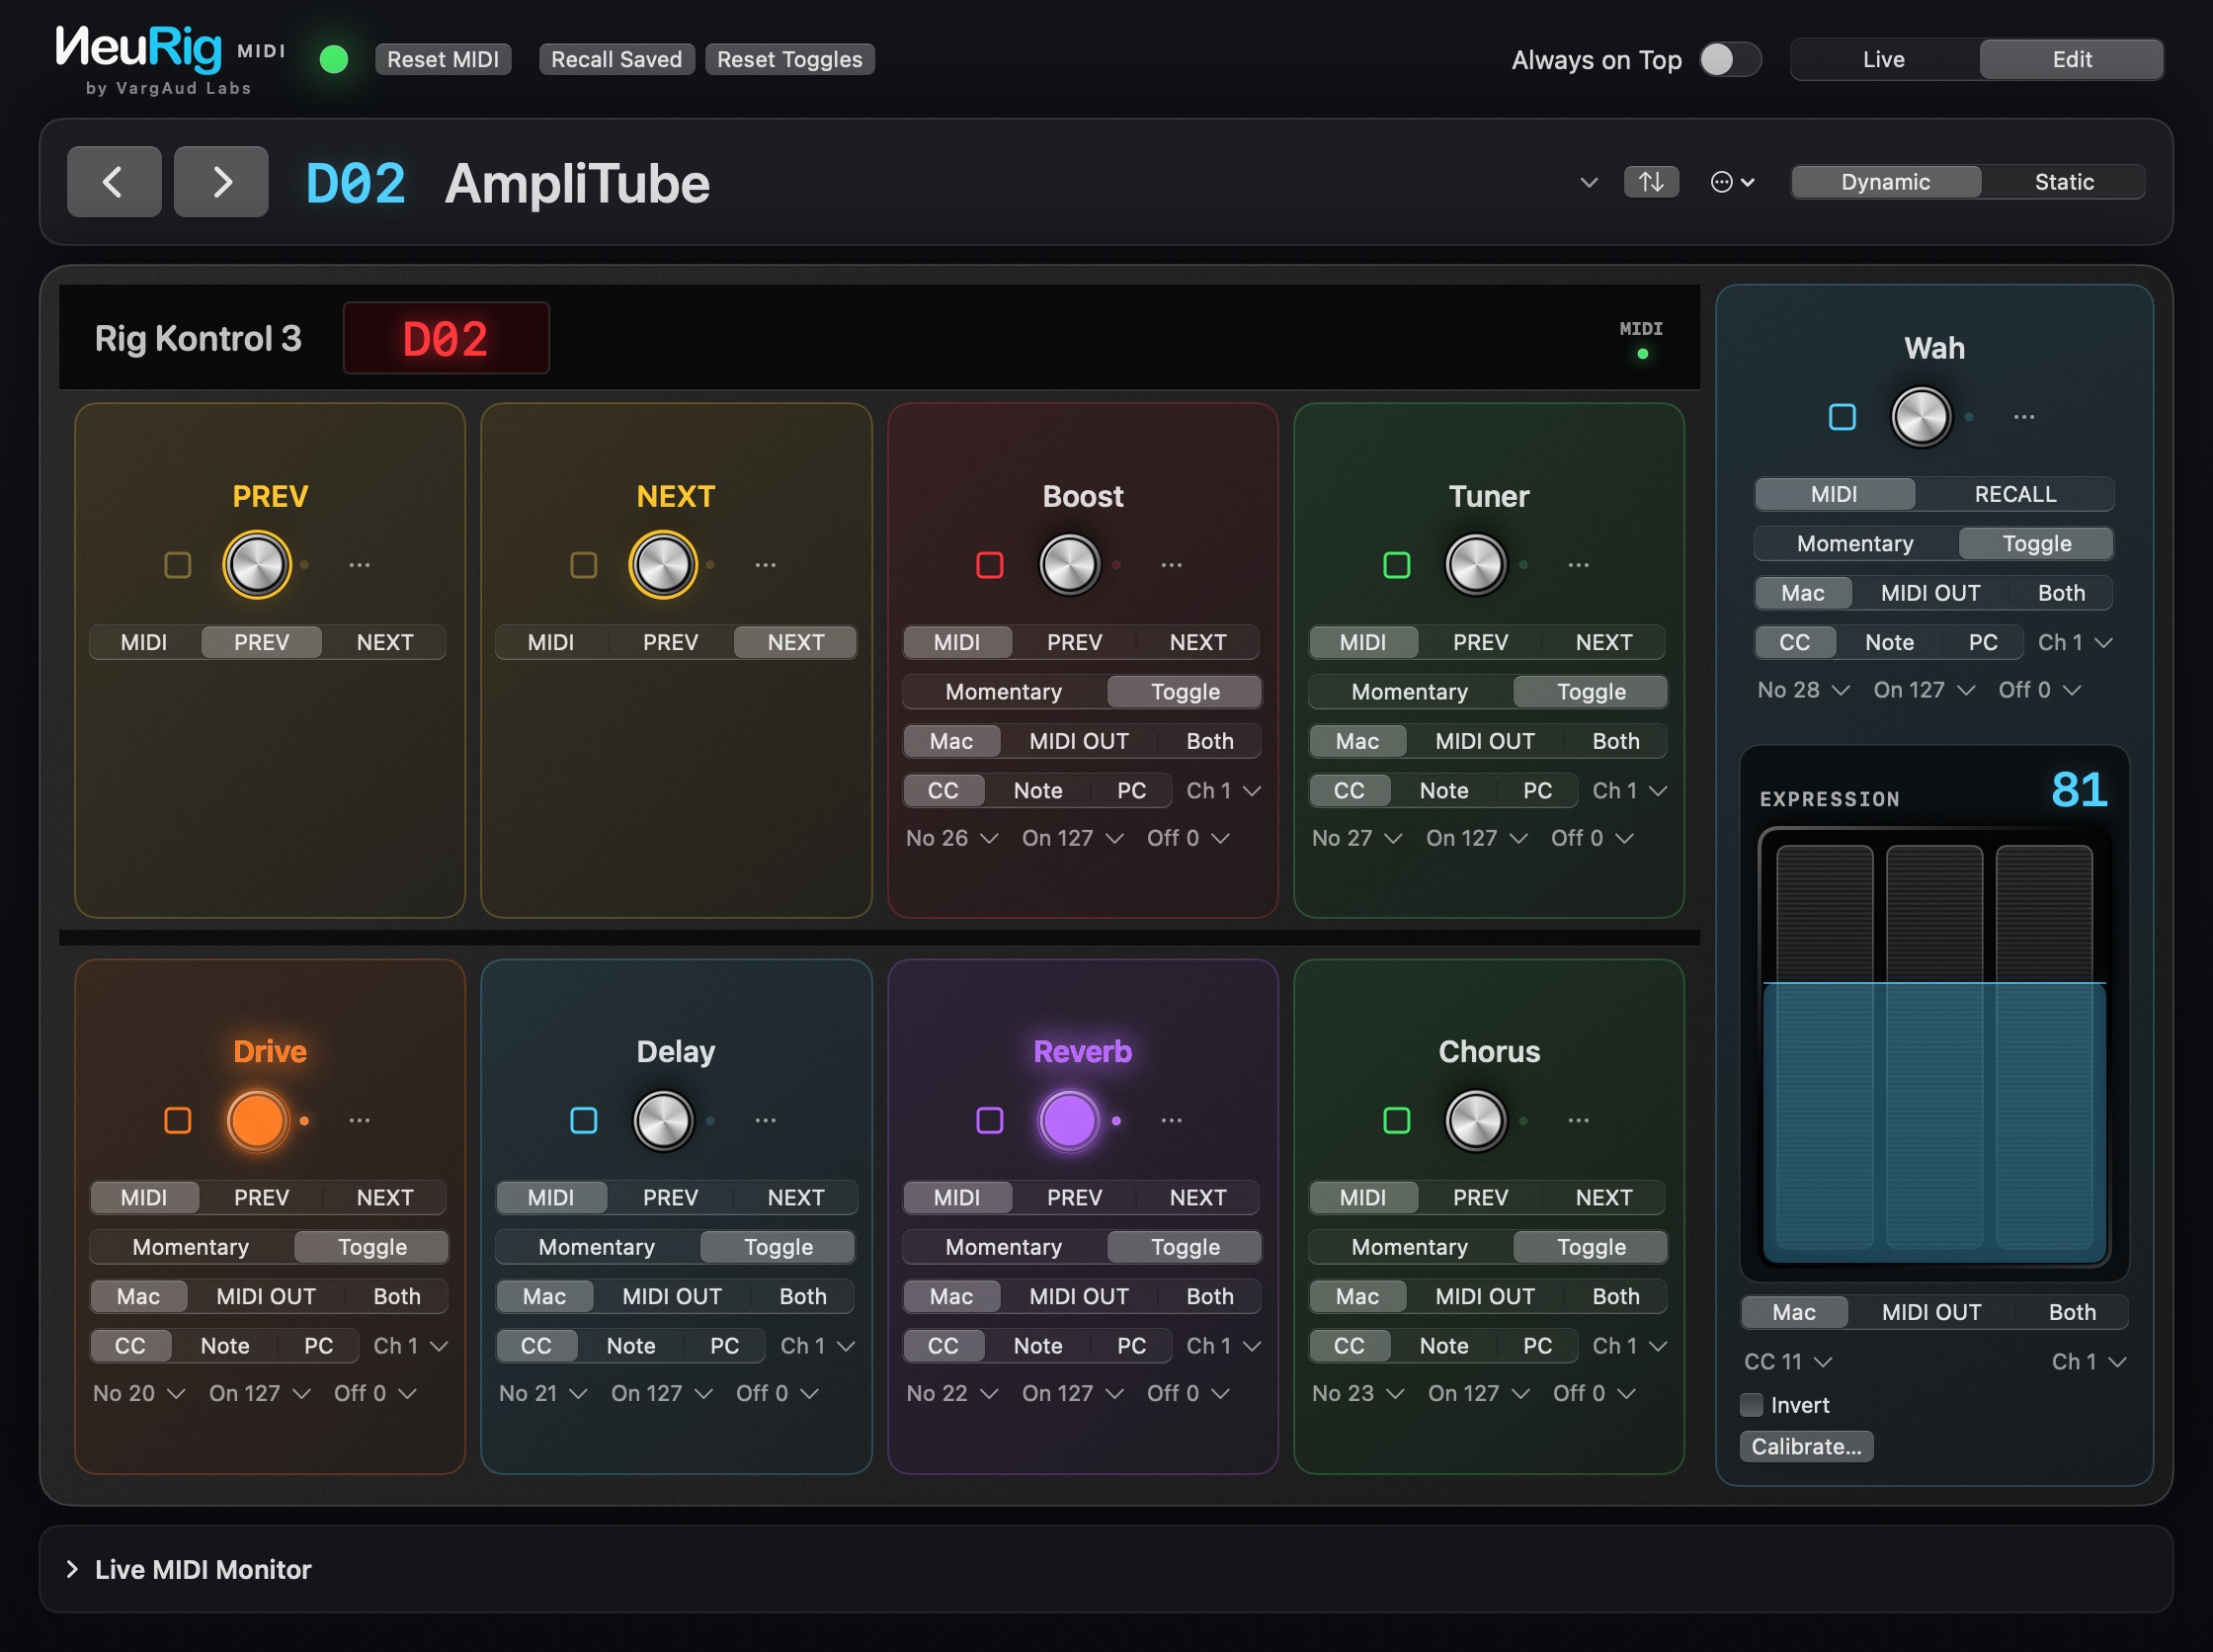This screenshot has height=1652, width=2213.
Task: Click the Calibrate... button
Action: click(1806, 1447)
